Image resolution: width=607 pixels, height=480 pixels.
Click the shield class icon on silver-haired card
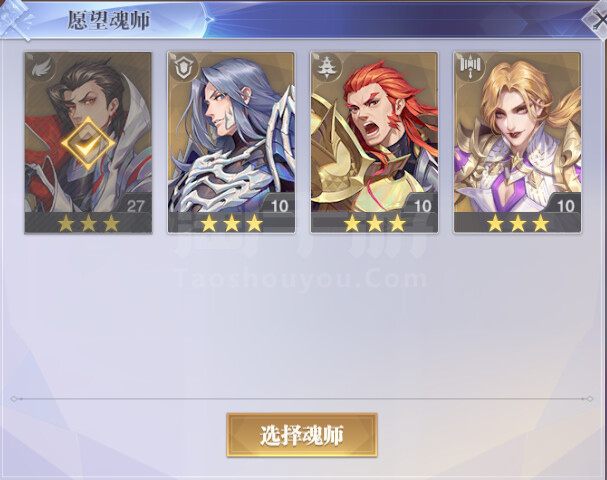tap(184, 69)
